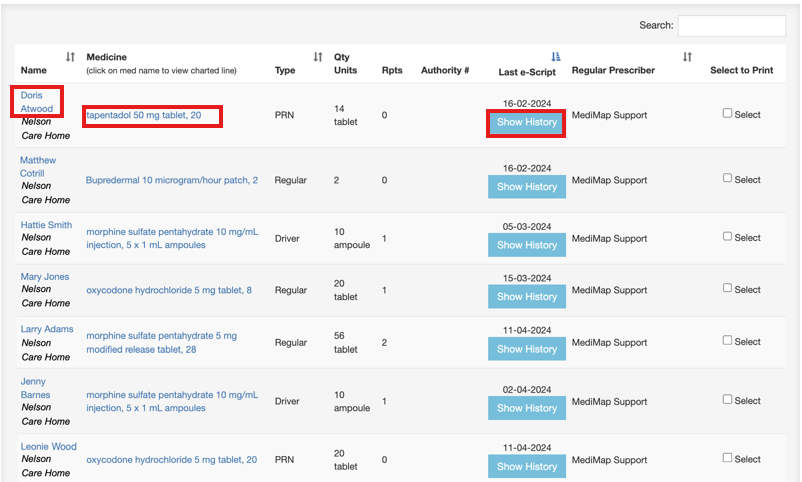Open Doris Atwood patient link
Viewport: 802px width, 482px height.
[x=37, y=102]
